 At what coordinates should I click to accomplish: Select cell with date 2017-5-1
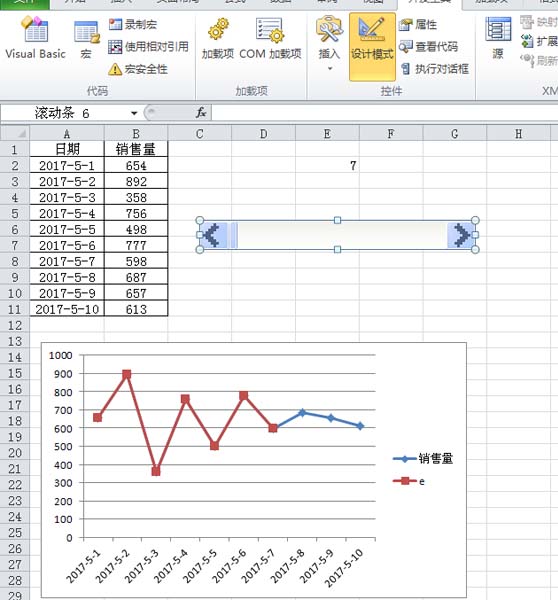(67, 166)
